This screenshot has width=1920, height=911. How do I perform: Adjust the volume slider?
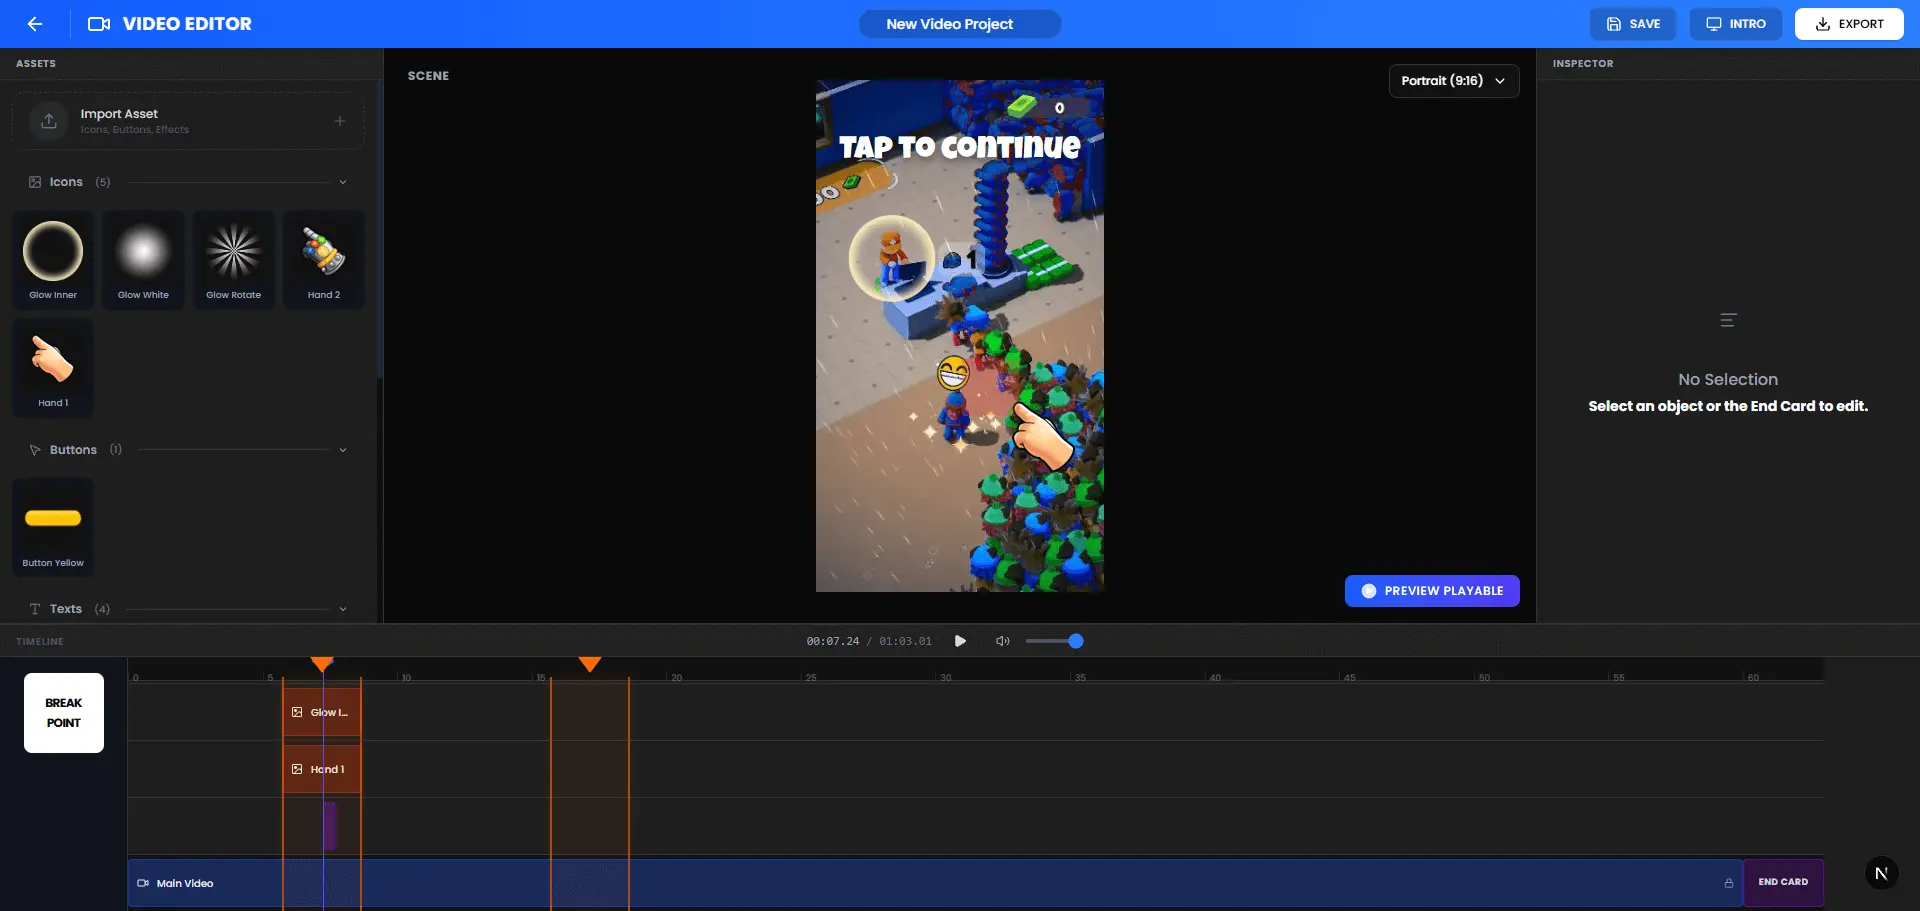tap(1054, 641)
